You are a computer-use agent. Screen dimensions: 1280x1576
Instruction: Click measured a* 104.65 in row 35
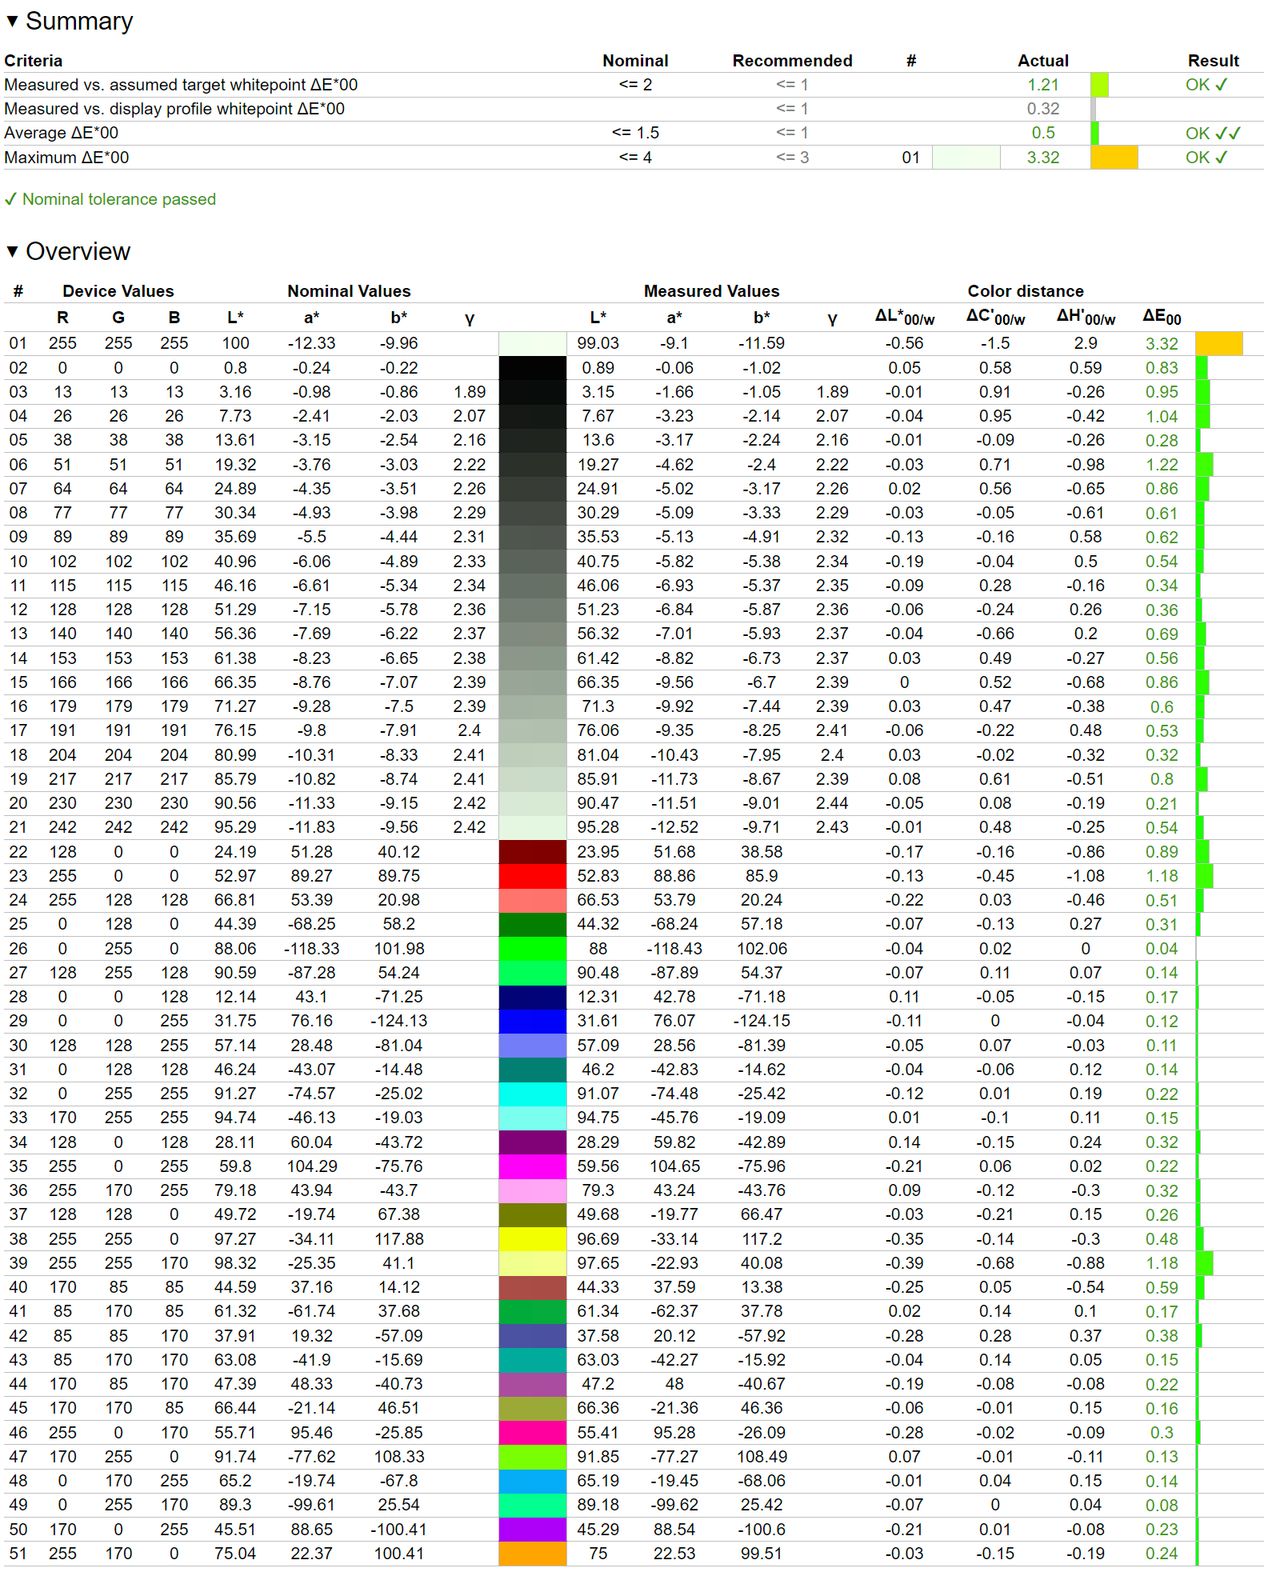coord(675,1166)
